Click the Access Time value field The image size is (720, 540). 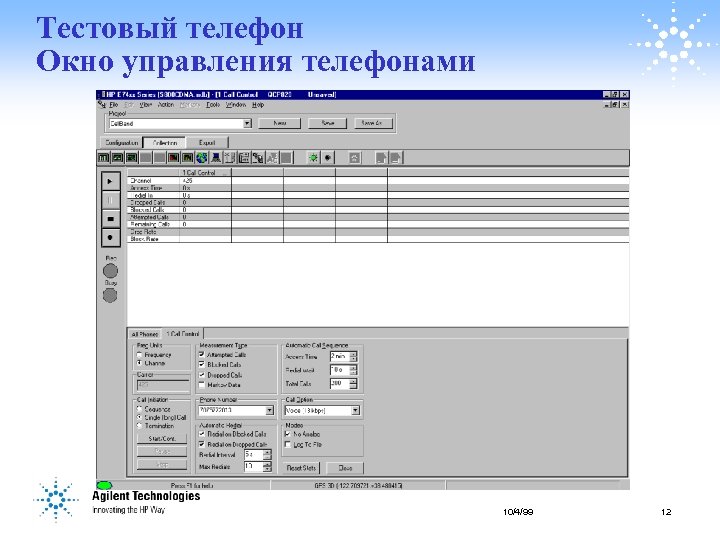340,356
